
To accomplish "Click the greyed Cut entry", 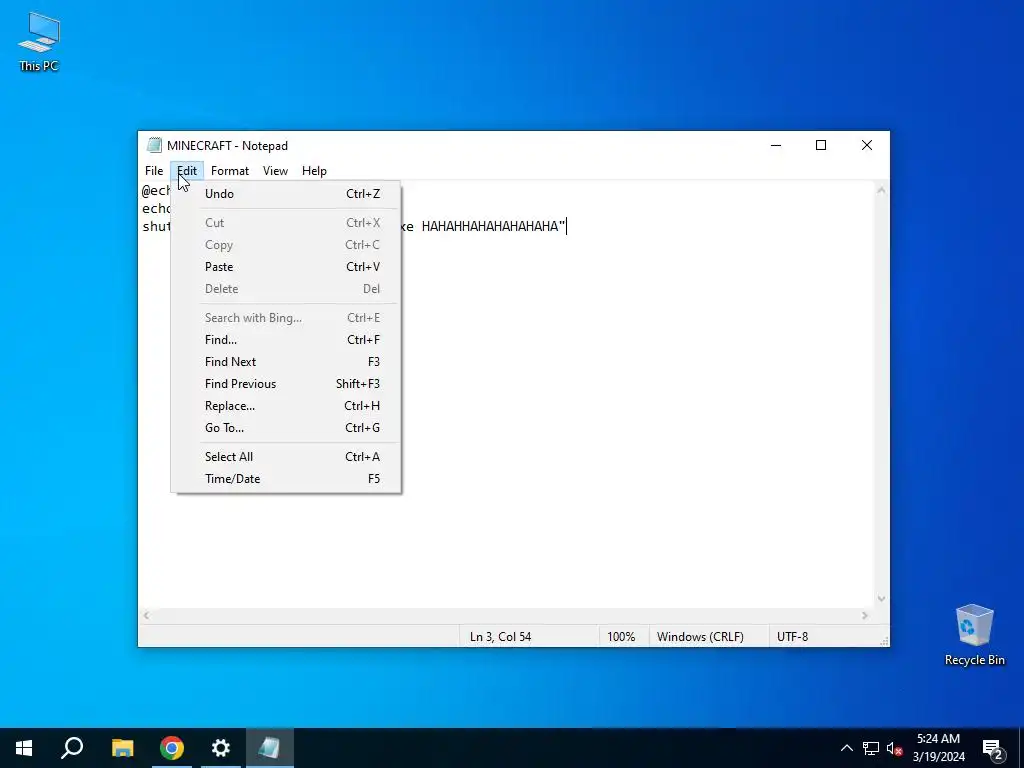I will [286, 223].
